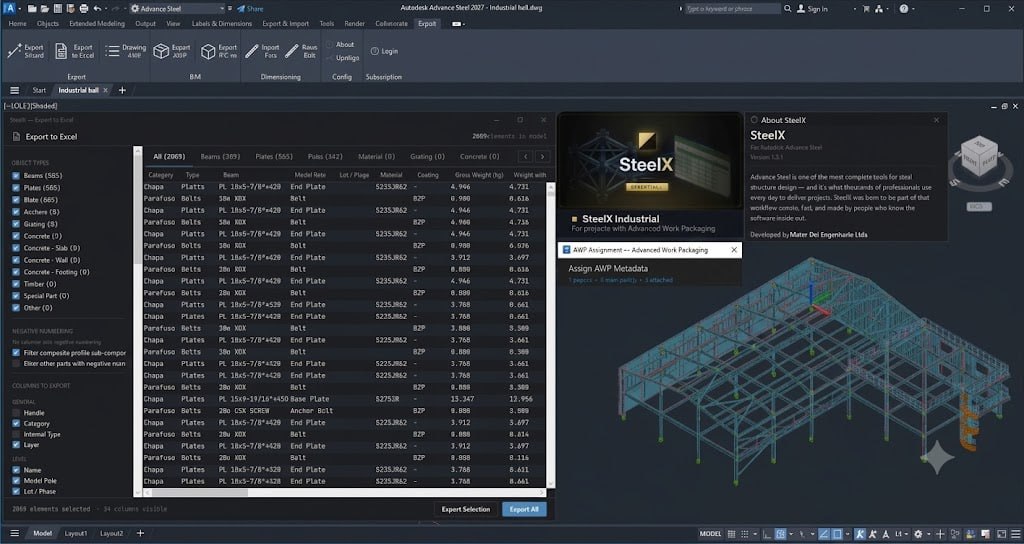Open the Extended Modeling ribbon tab

click(97, 24)
